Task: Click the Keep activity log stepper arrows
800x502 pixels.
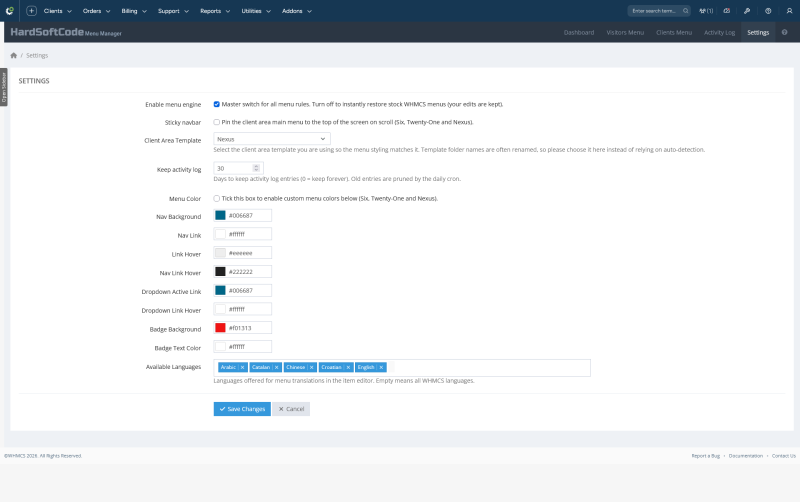Action: [256, 168]
